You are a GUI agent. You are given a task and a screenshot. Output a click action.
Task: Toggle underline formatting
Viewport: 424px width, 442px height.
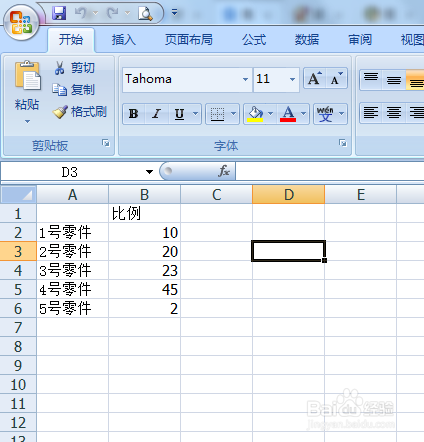coord(180,114)
